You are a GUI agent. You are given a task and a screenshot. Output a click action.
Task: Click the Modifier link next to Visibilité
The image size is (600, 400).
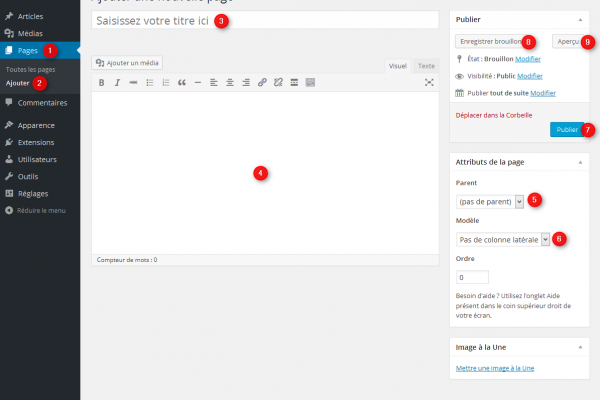pos(530,75)
